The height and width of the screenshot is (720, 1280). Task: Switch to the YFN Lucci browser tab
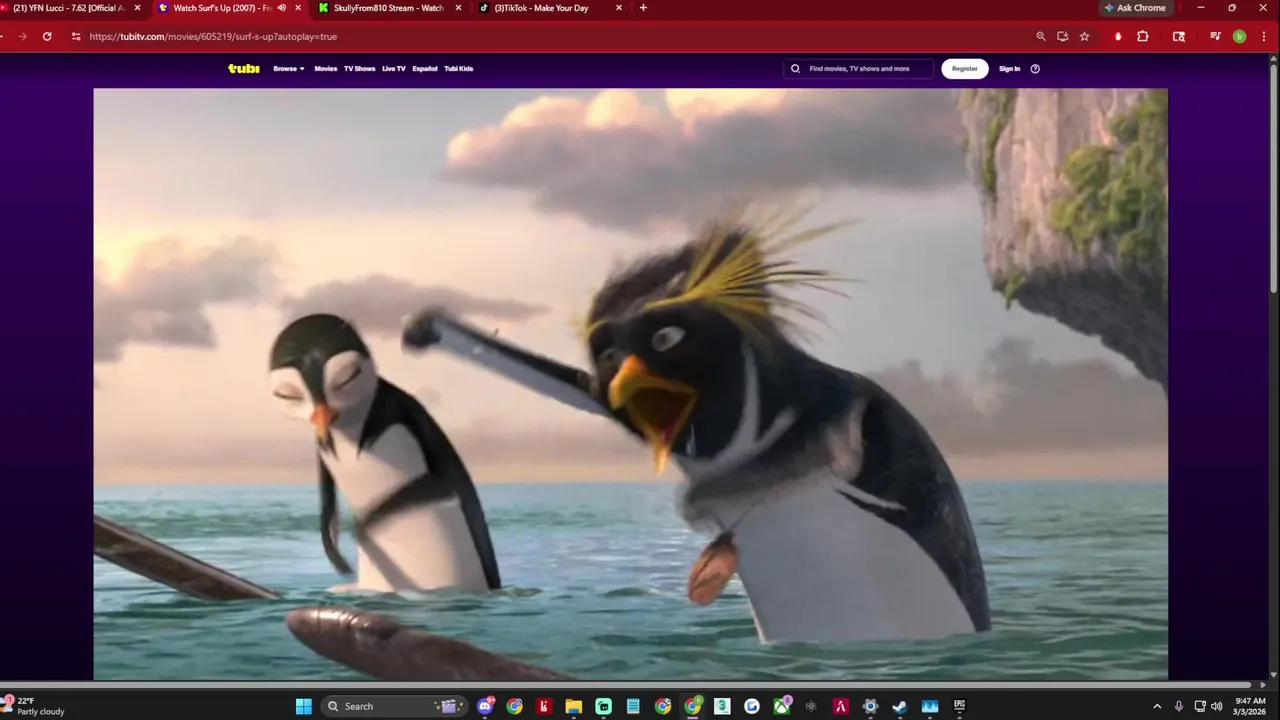point(70,8)
